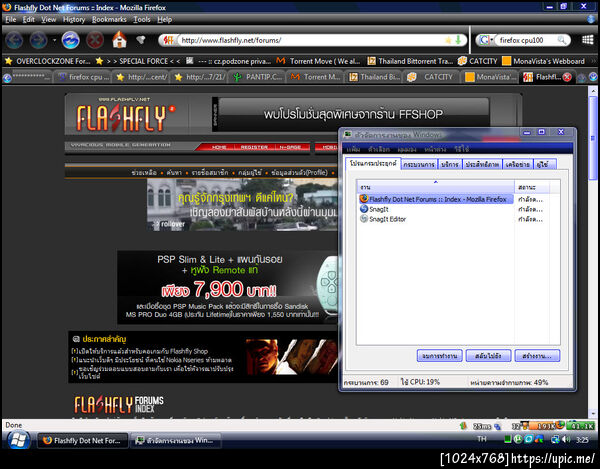Viewport: 600px width, 469px height.
Task: Click the volume speaker tray icon
Action: coord(566,440)
